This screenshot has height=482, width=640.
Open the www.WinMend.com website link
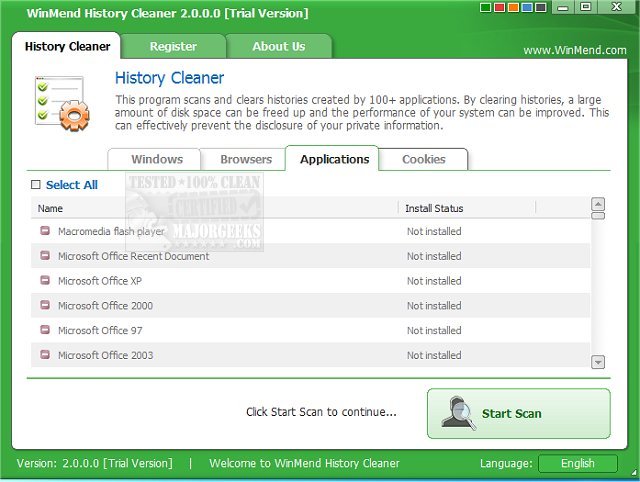575,50
